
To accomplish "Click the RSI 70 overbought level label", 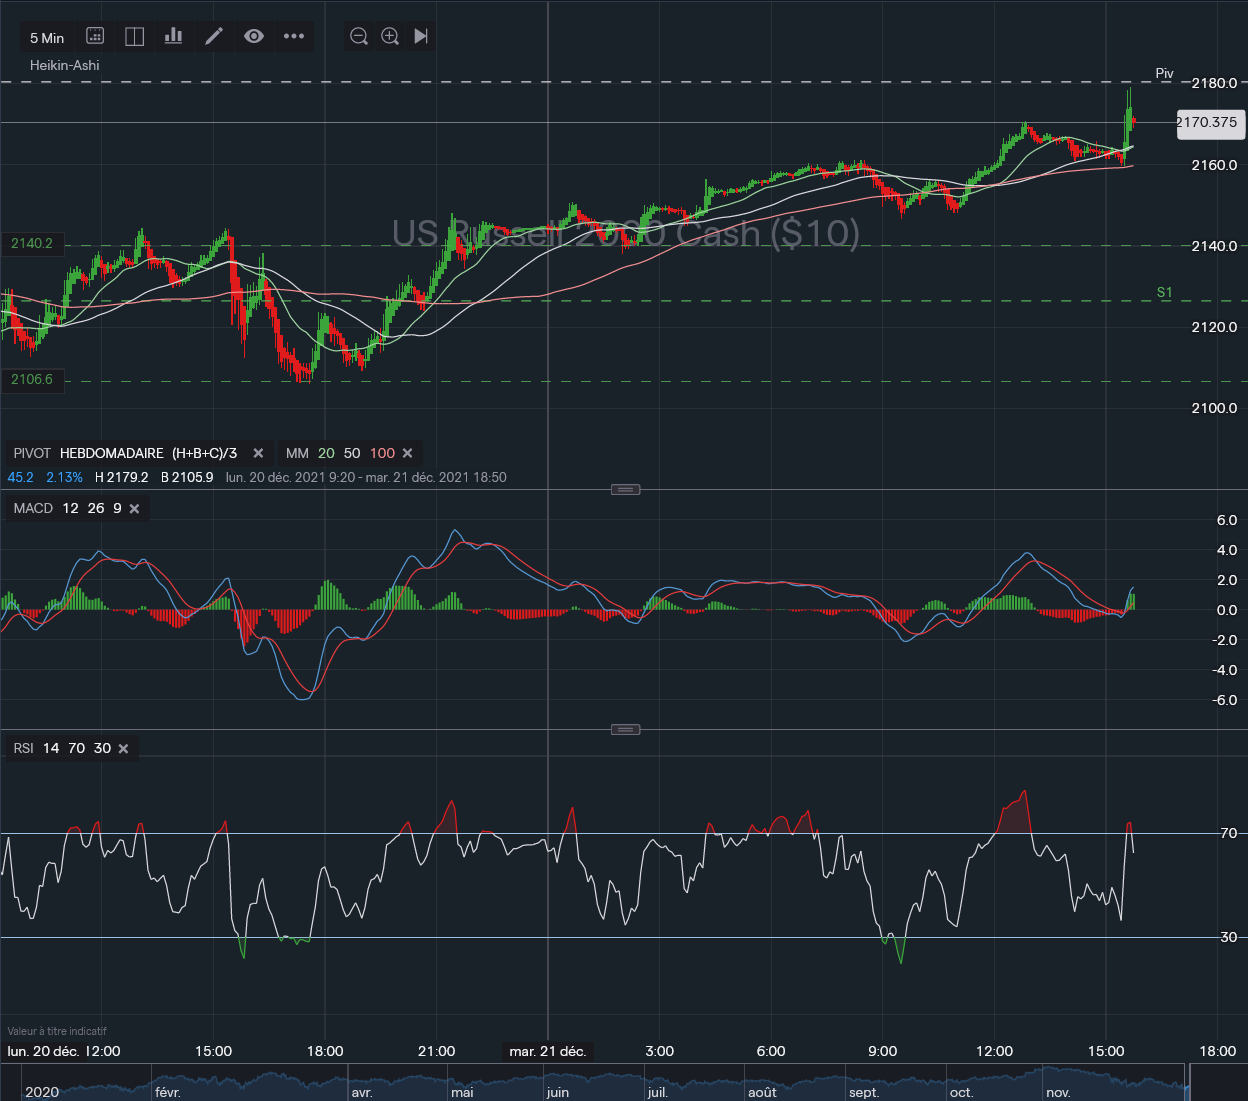I will 1229,833.
